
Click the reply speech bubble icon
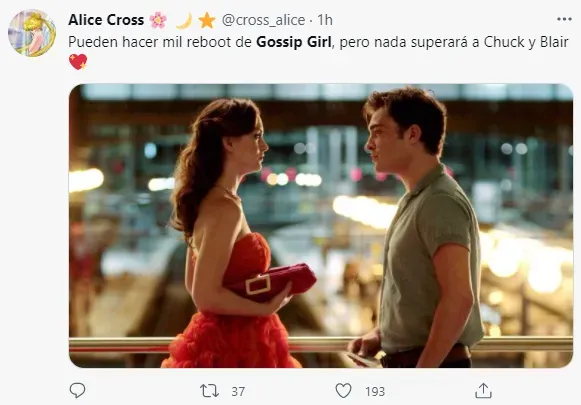pyautogui.click(x=77, y=390)
